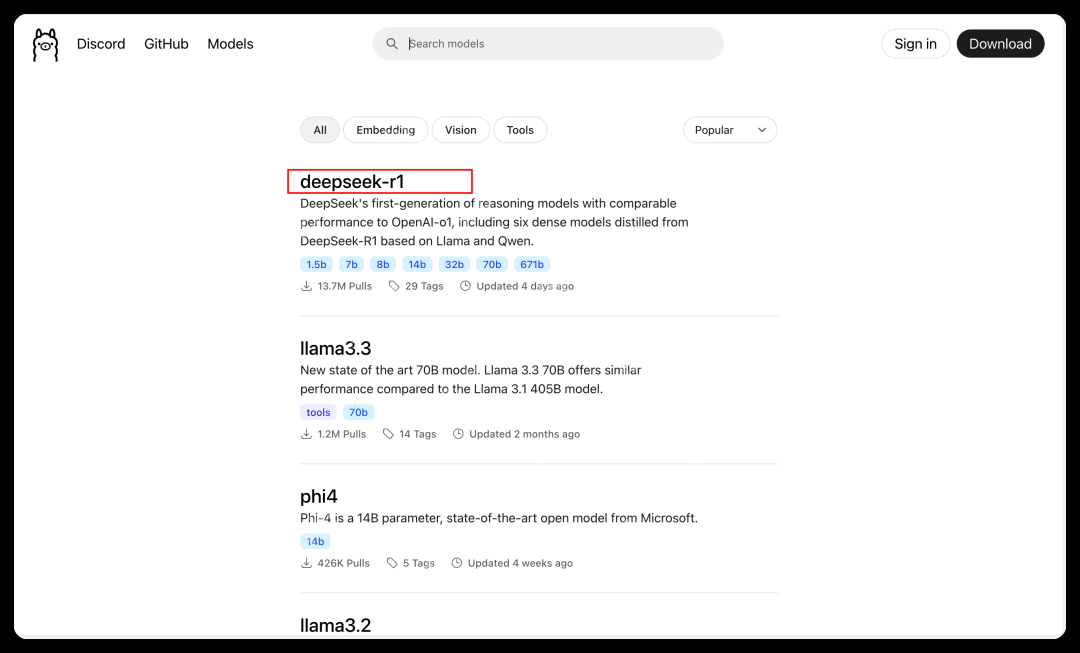Click the clock icon beside Updated 4 weeks ago

pyautogui.click(x=457, y=563)
